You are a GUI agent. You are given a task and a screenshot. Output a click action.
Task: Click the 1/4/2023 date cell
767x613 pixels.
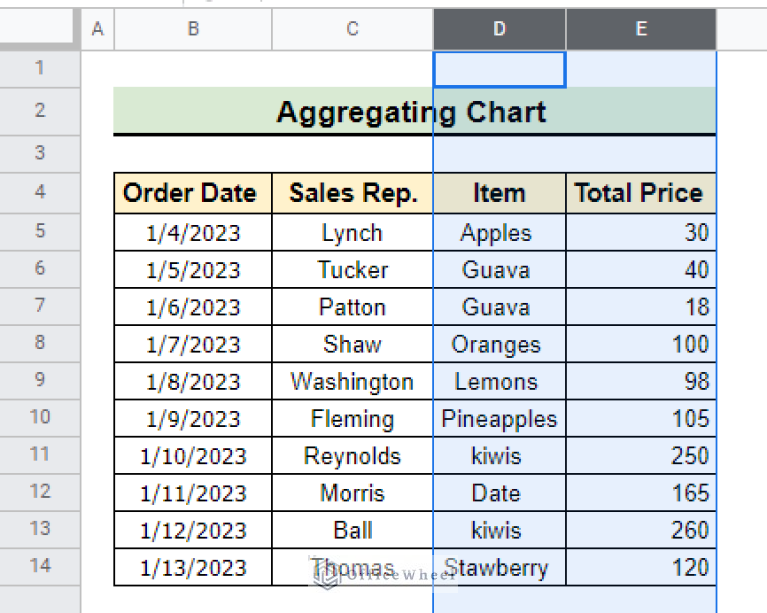point(193,232)
